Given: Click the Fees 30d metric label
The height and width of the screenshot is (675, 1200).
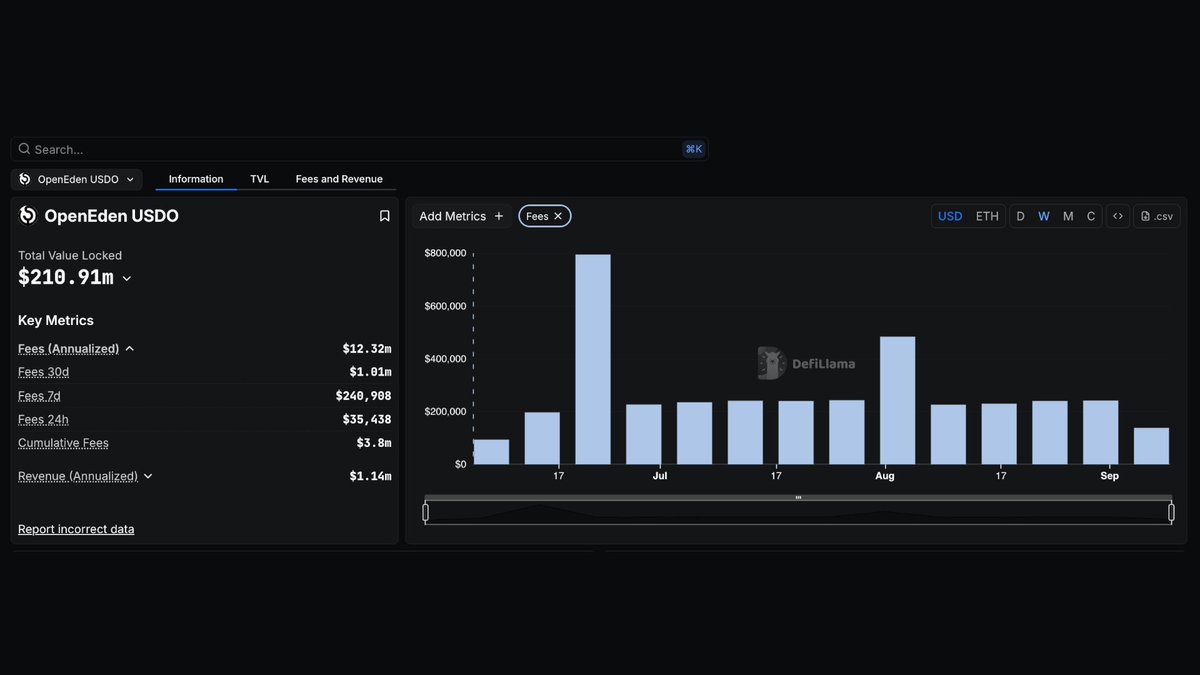Looking at the screenshot, I should pyautogui.click(x=43, y=372).
